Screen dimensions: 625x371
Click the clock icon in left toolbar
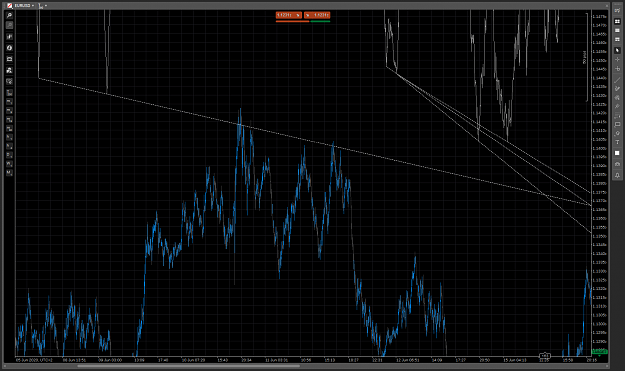pos(9,48)
